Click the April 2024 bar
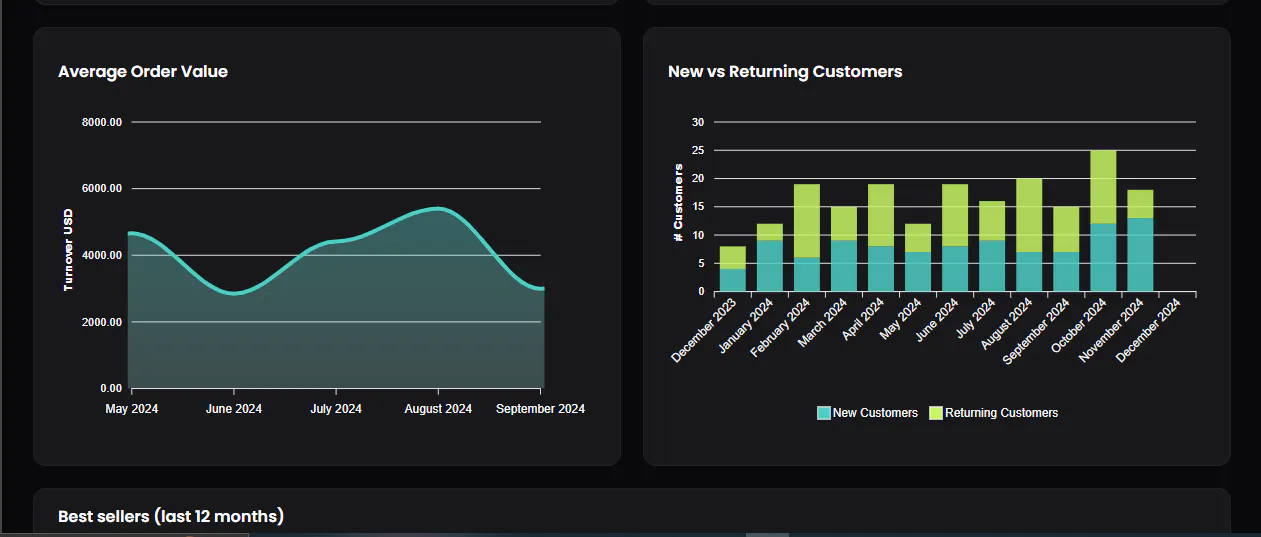The width and height of the screenshot is (1261, 537). pyautogui.click(x=881, y=238)
